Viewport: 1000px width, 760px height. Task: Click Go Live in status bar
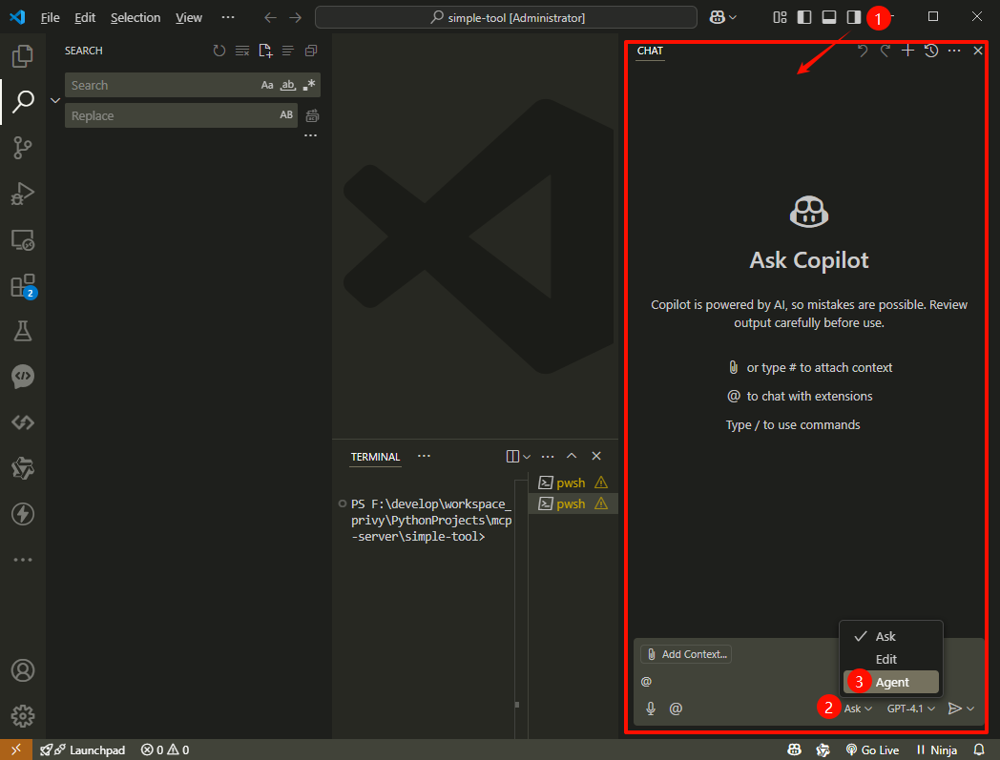[872, 750]
